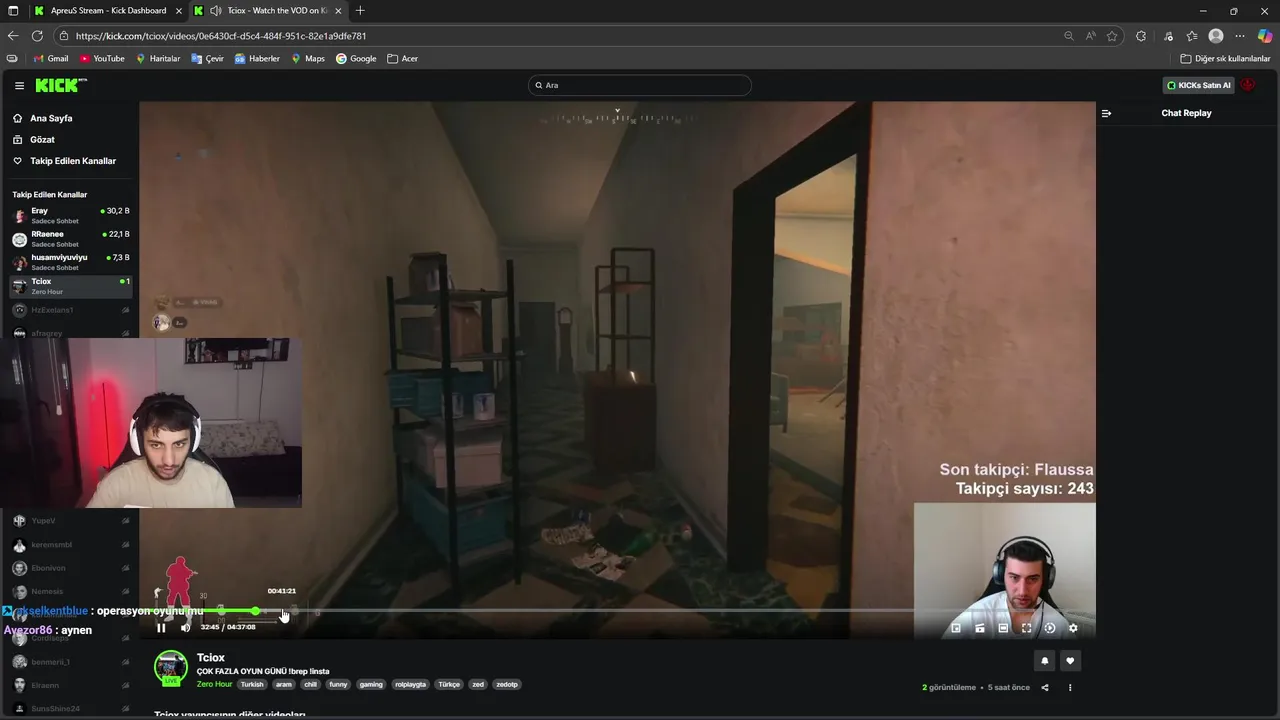Open the video player settings gear
1280x720 pixels.
pos(1073,628)
